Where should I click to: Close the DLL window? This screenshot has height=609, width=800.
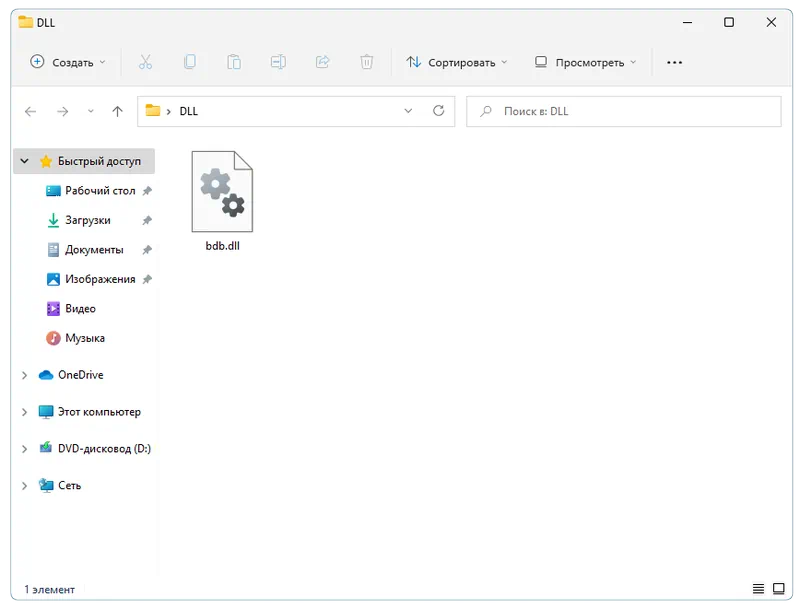771,22
